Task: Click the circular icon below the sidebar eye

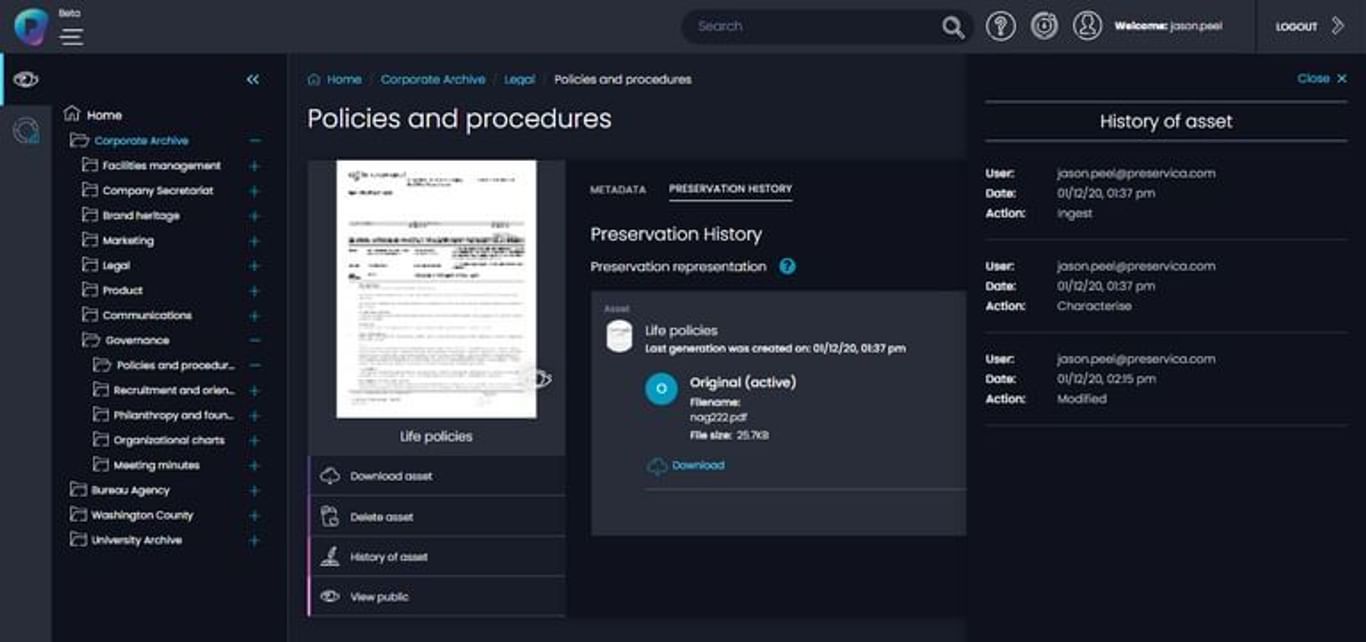Action: (26, 131)
